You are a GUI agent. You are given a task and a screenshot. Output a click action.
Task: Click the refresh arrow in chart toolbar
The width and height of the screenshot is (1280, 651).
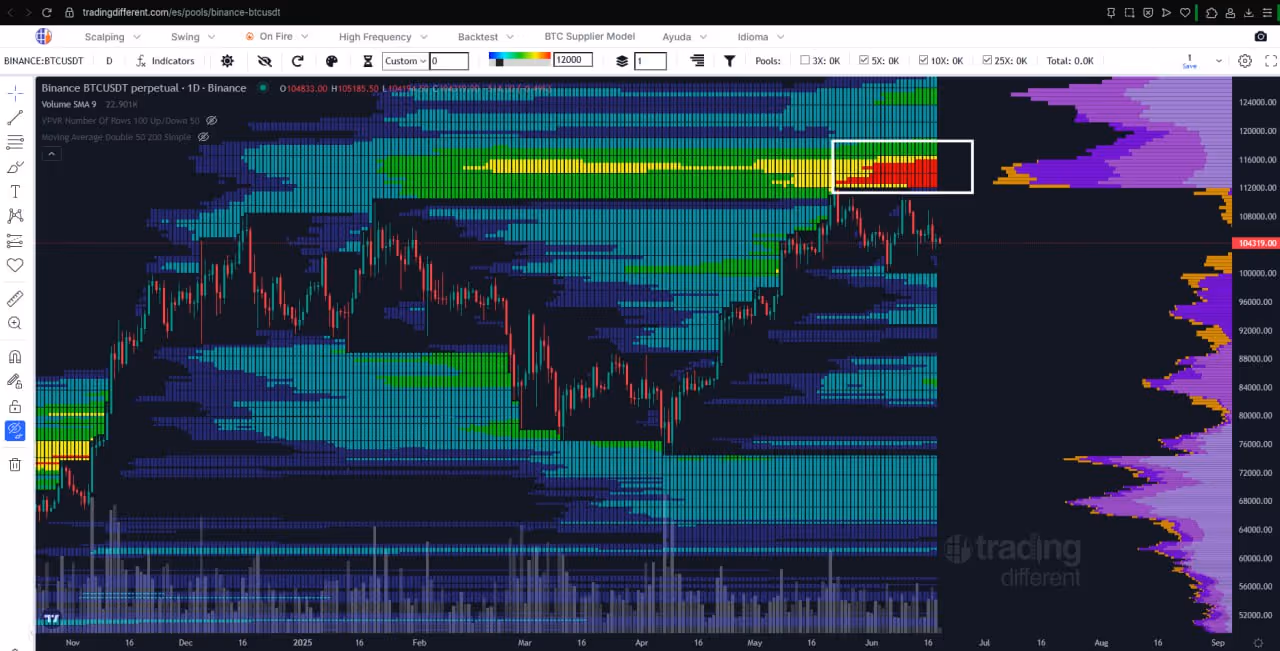pyautogui.click(x=297, y=61)
